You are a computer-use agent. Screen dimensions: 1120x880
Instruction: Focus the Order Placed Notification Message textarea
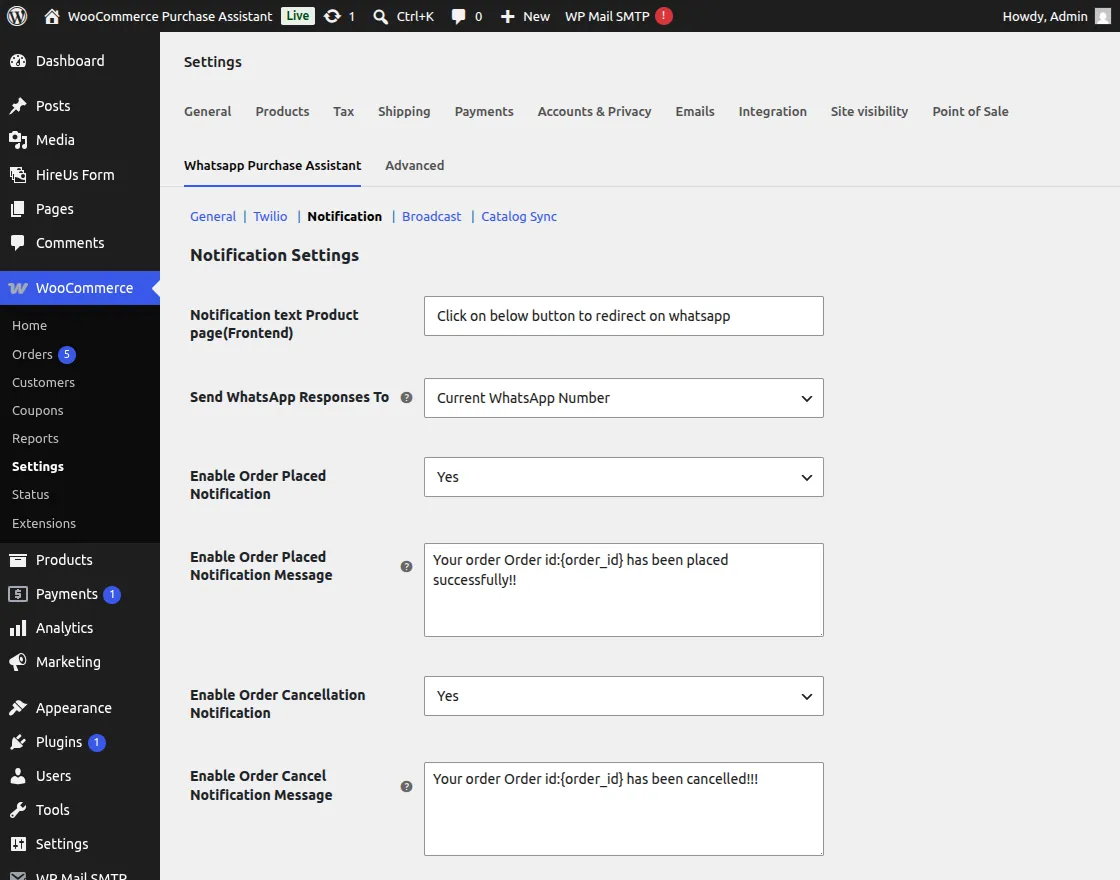(x=624, y=590)
